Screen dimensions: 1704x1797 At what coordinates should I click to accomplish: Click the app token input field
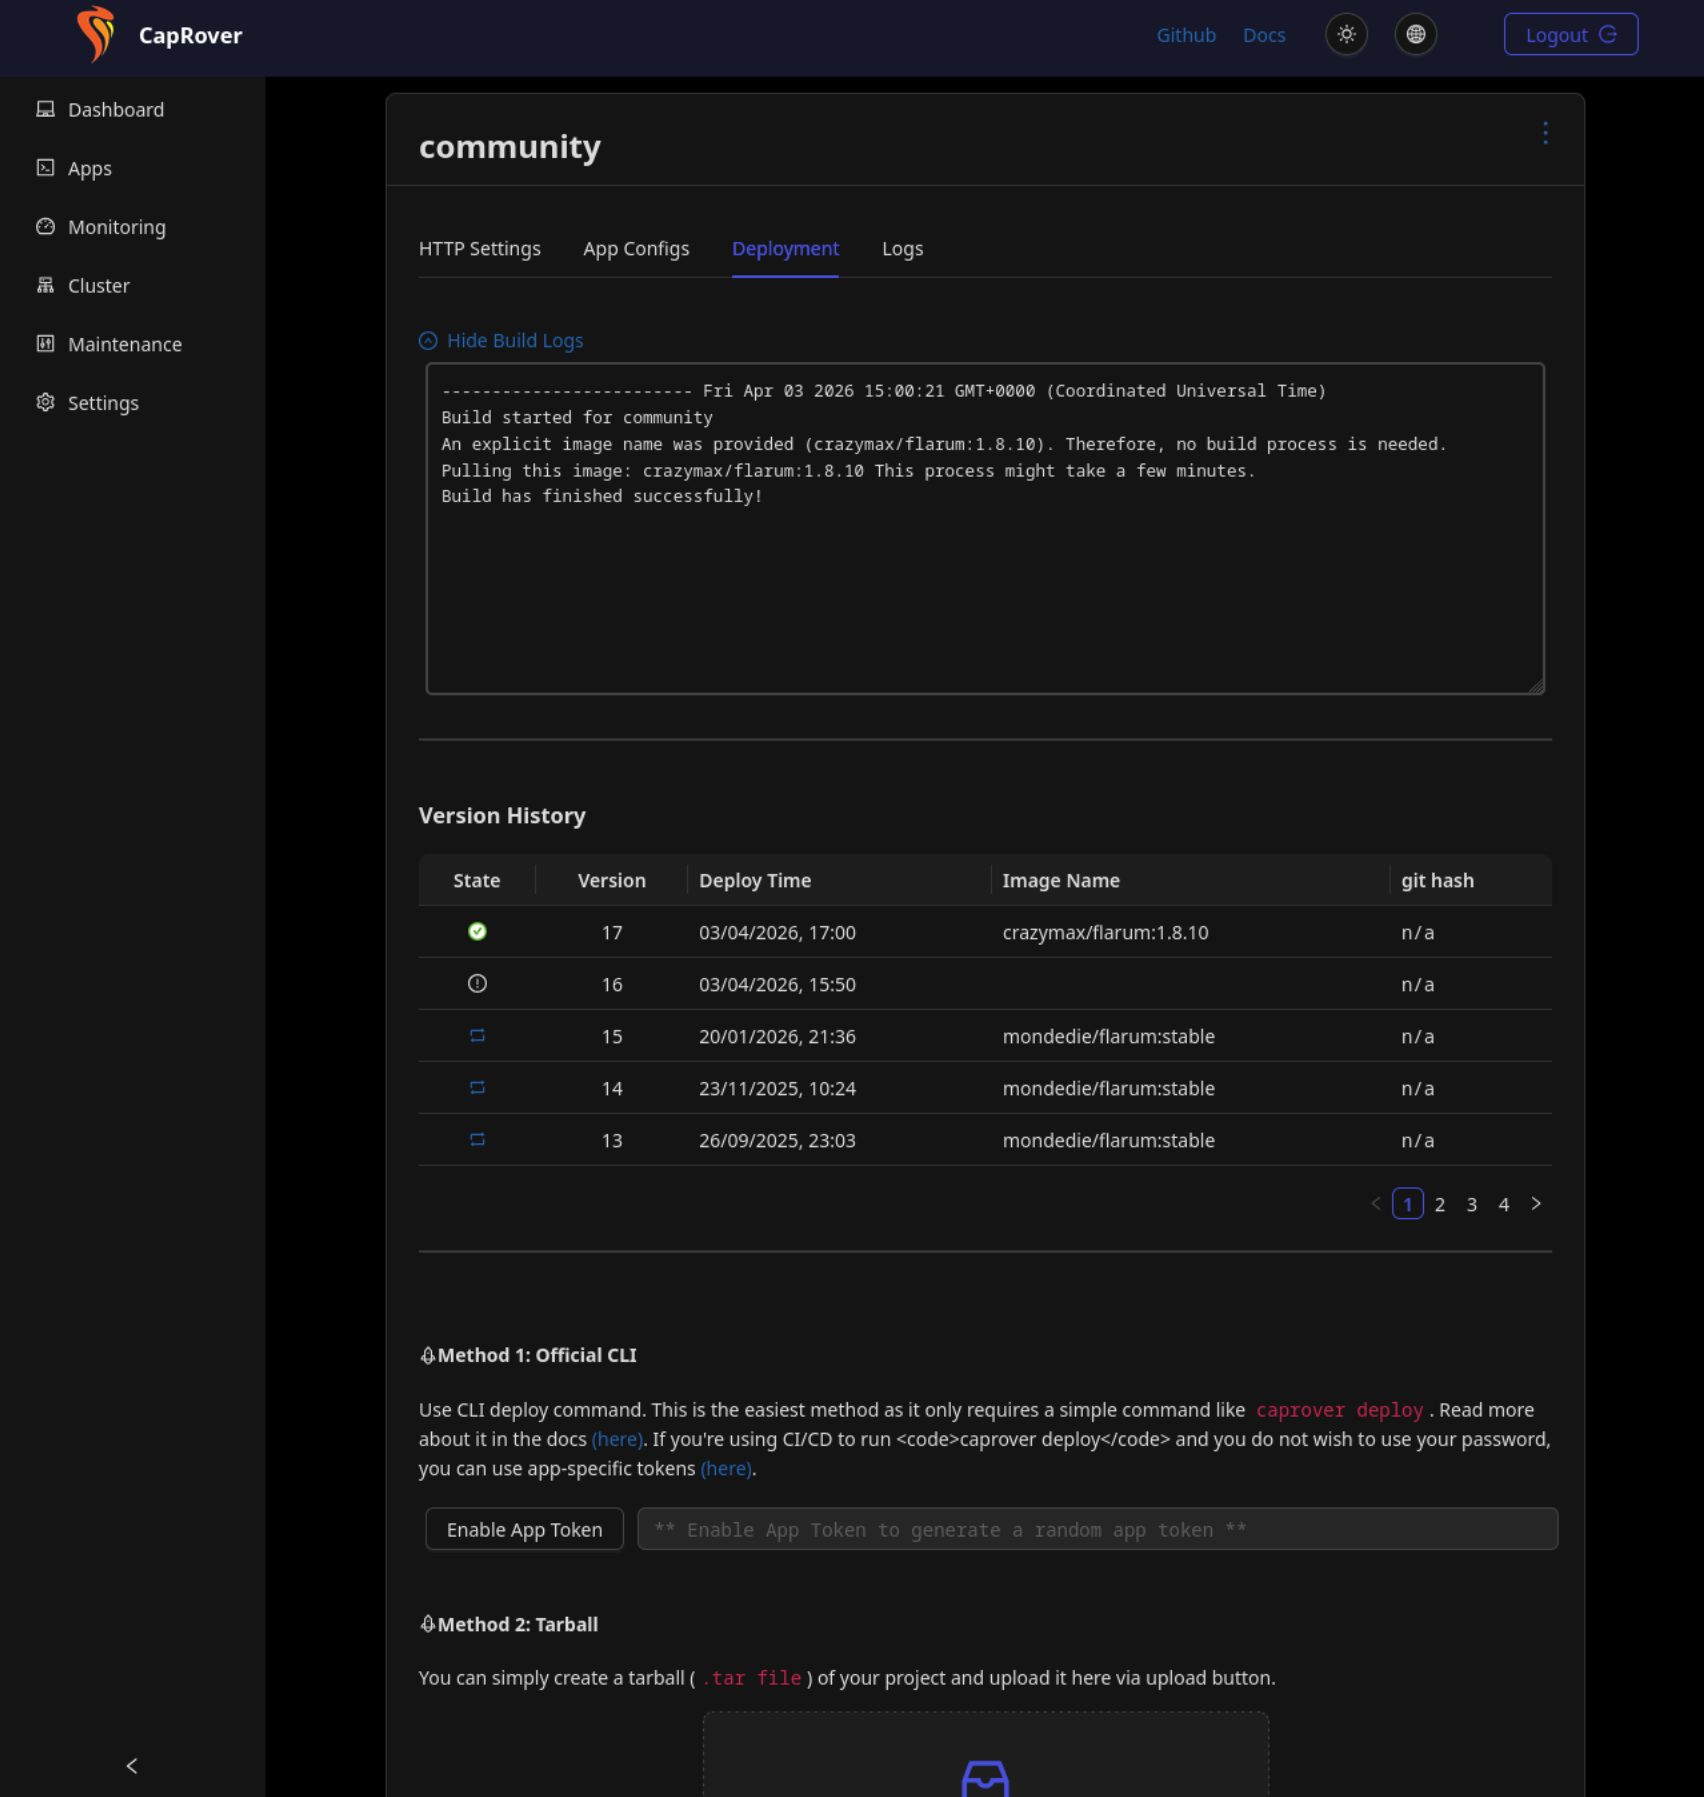click(x=1097, y=1529)
